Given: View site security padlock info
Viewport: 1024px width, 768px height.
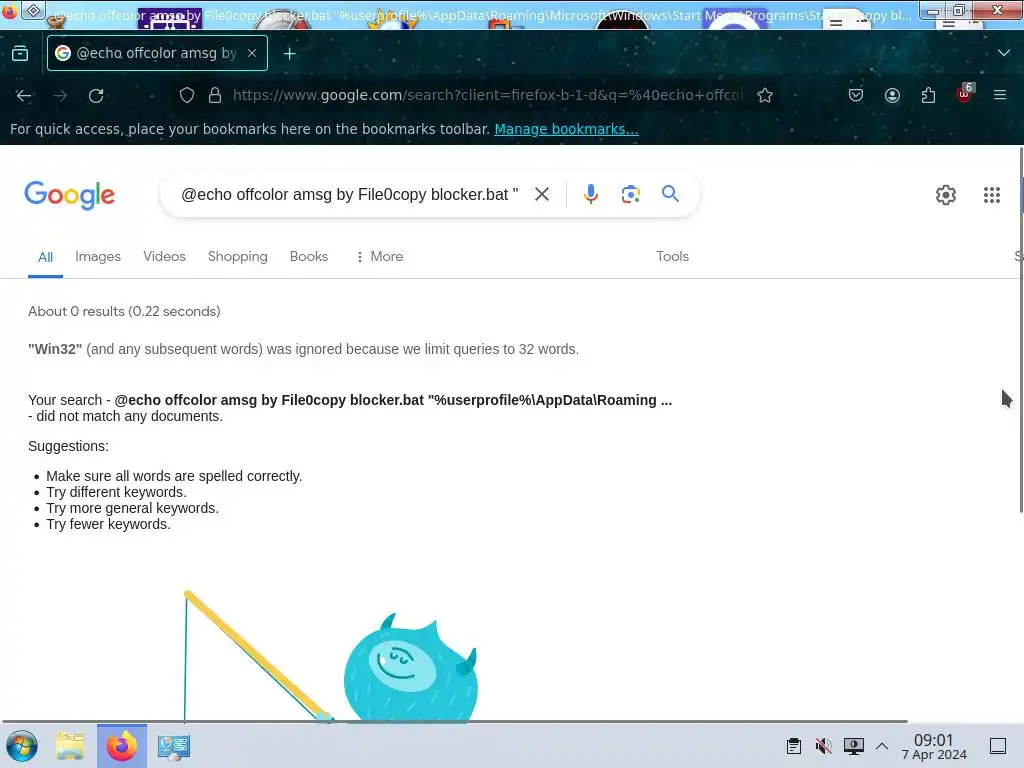Looking at the screenshot, I should click(x=215, y=95).
